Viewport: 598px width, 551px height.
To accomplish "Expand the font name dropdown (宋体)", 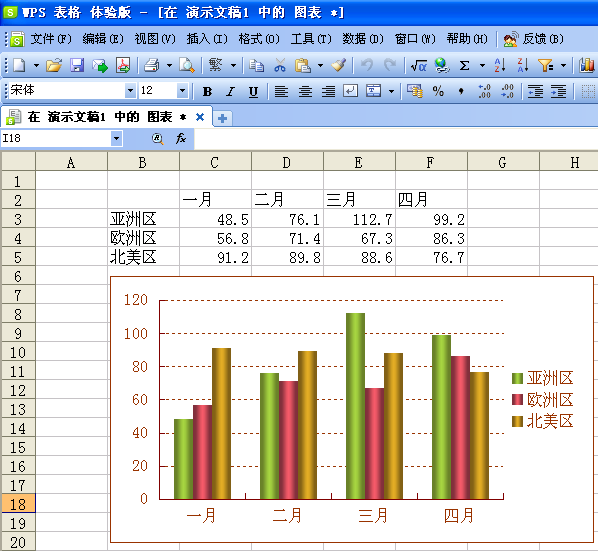I will click(x=130, y=91).
